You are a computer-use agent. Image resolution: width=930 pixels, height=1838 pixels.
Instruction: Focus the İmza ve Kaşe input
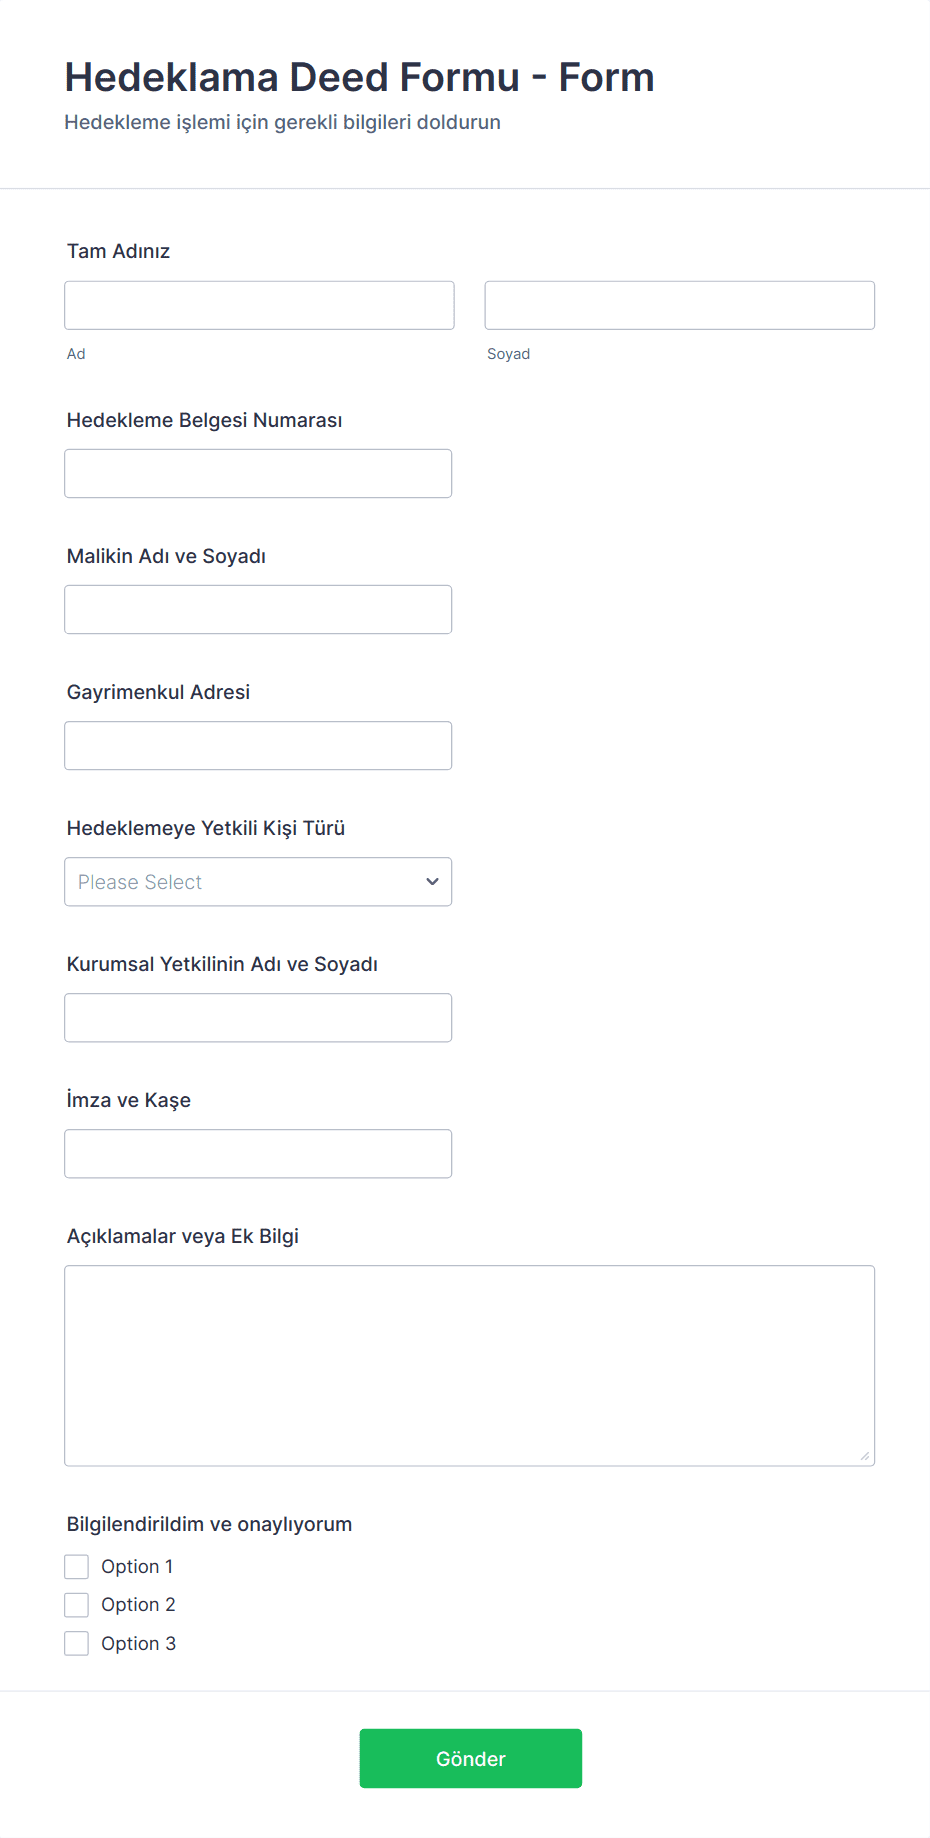point(258,1153)
